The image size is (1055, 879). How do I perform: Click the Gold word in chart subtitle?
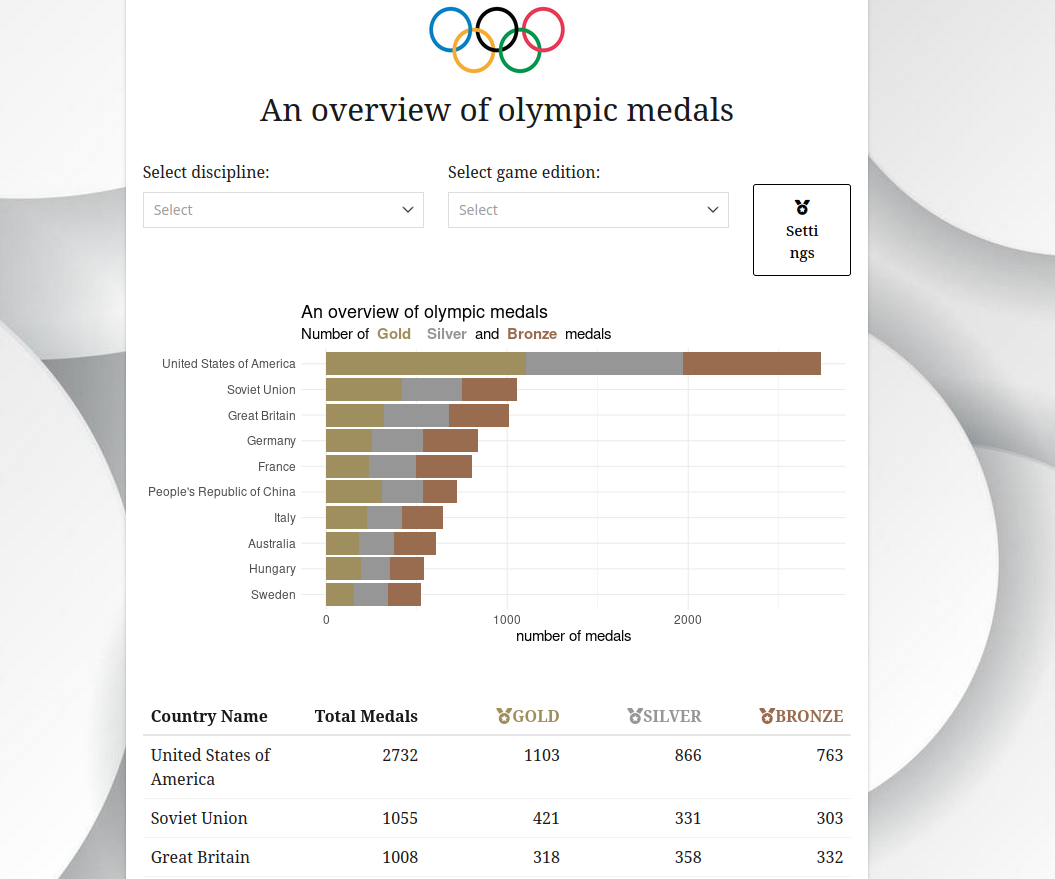pyautogui.click(x=394, y=334)
